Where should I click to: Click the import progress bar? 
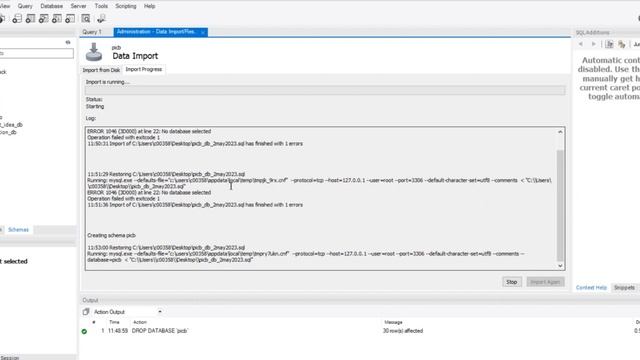click(325, 91)
